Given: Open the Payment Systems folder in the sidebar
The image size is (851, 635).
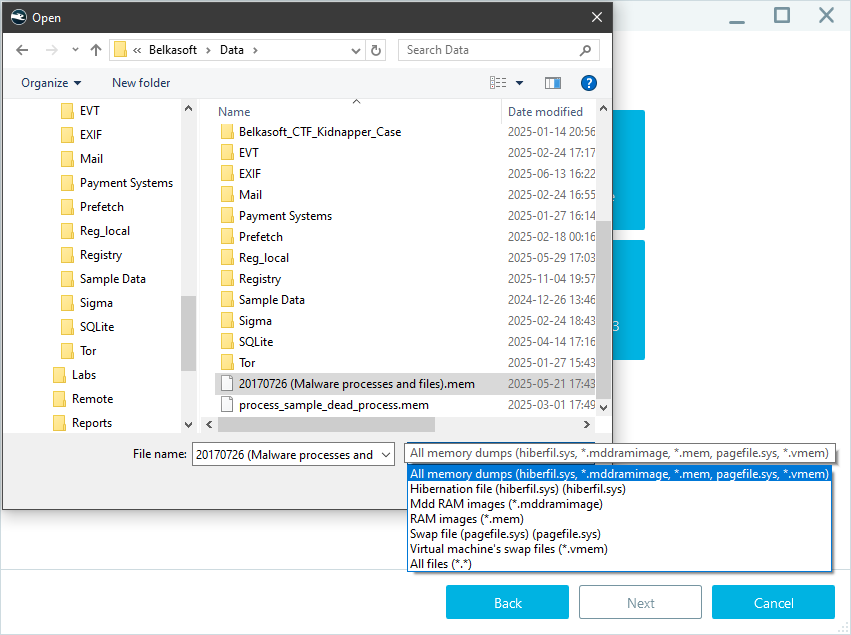Looking at the screenshot, I should coord(126,182).
